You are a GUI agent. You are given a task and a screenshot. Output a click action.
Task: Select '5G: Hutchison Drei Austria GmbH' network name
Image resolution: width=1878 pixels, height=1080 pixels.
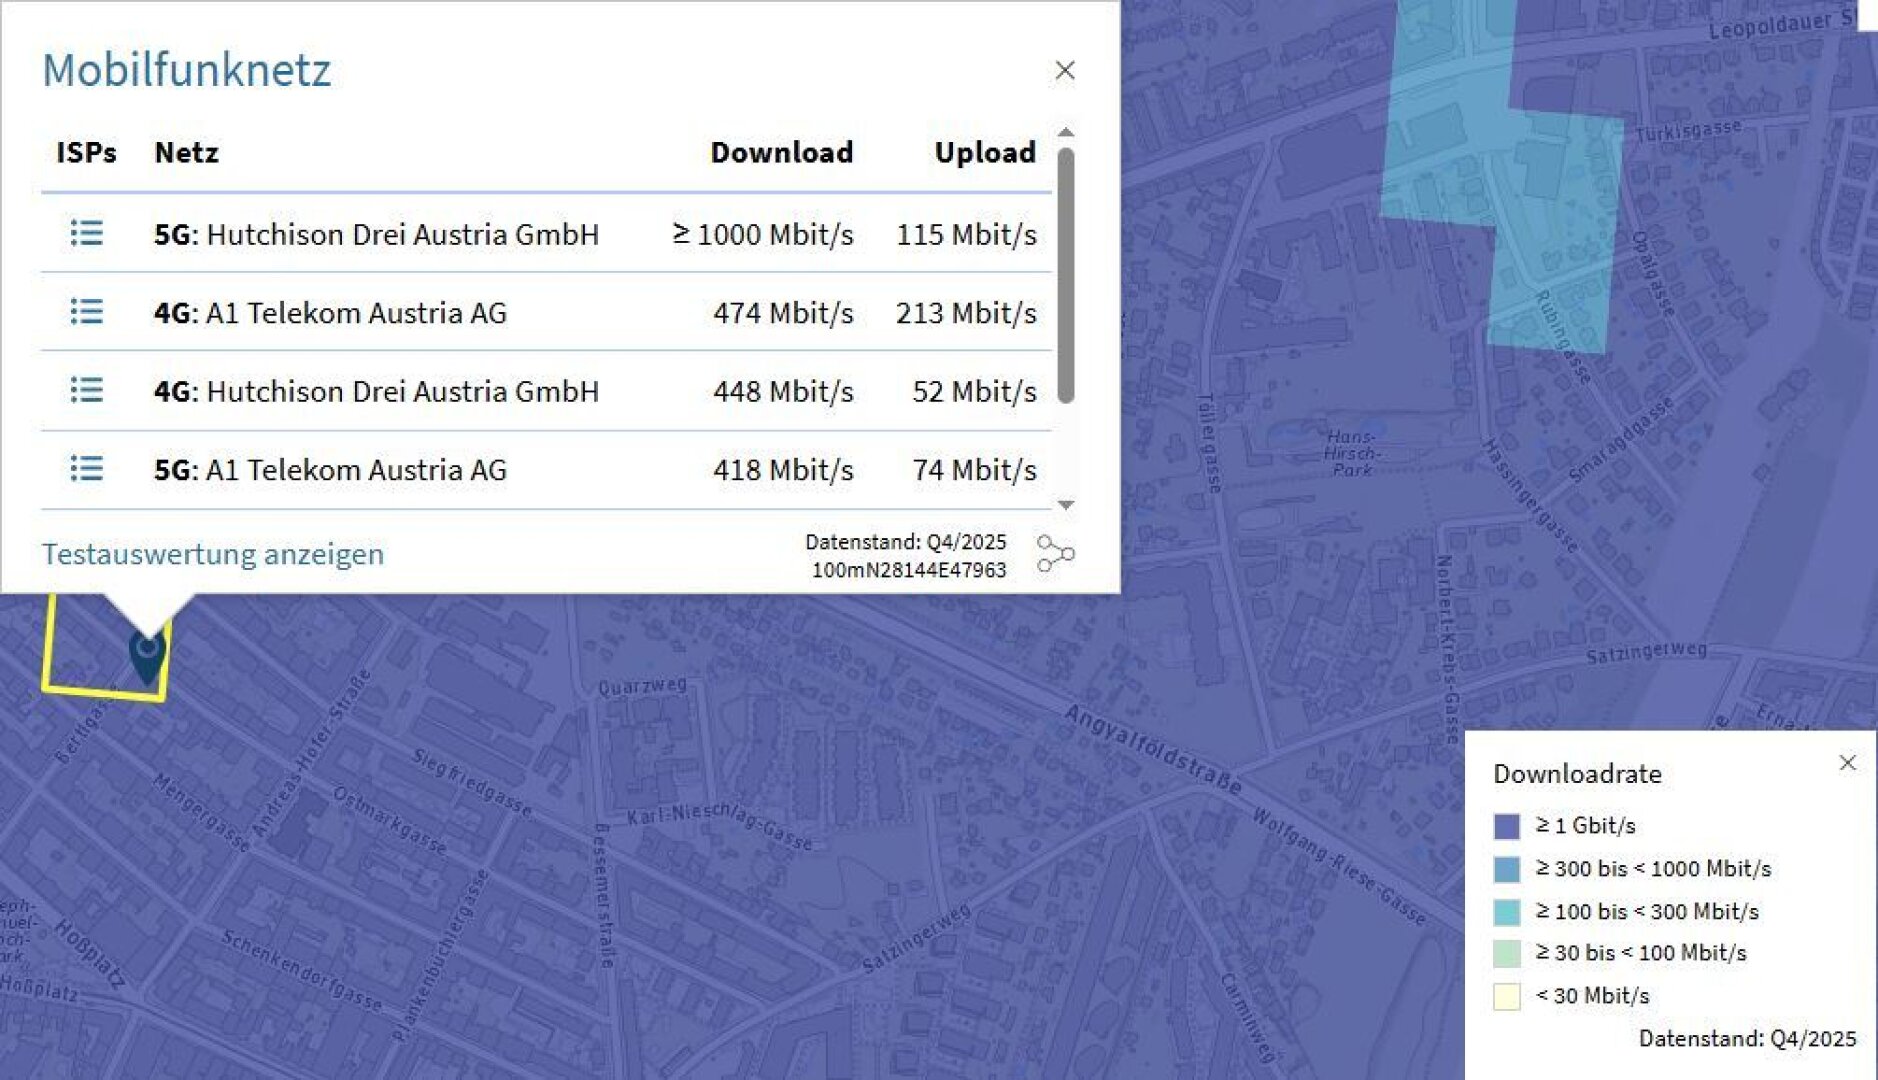[x=376, y=234]
